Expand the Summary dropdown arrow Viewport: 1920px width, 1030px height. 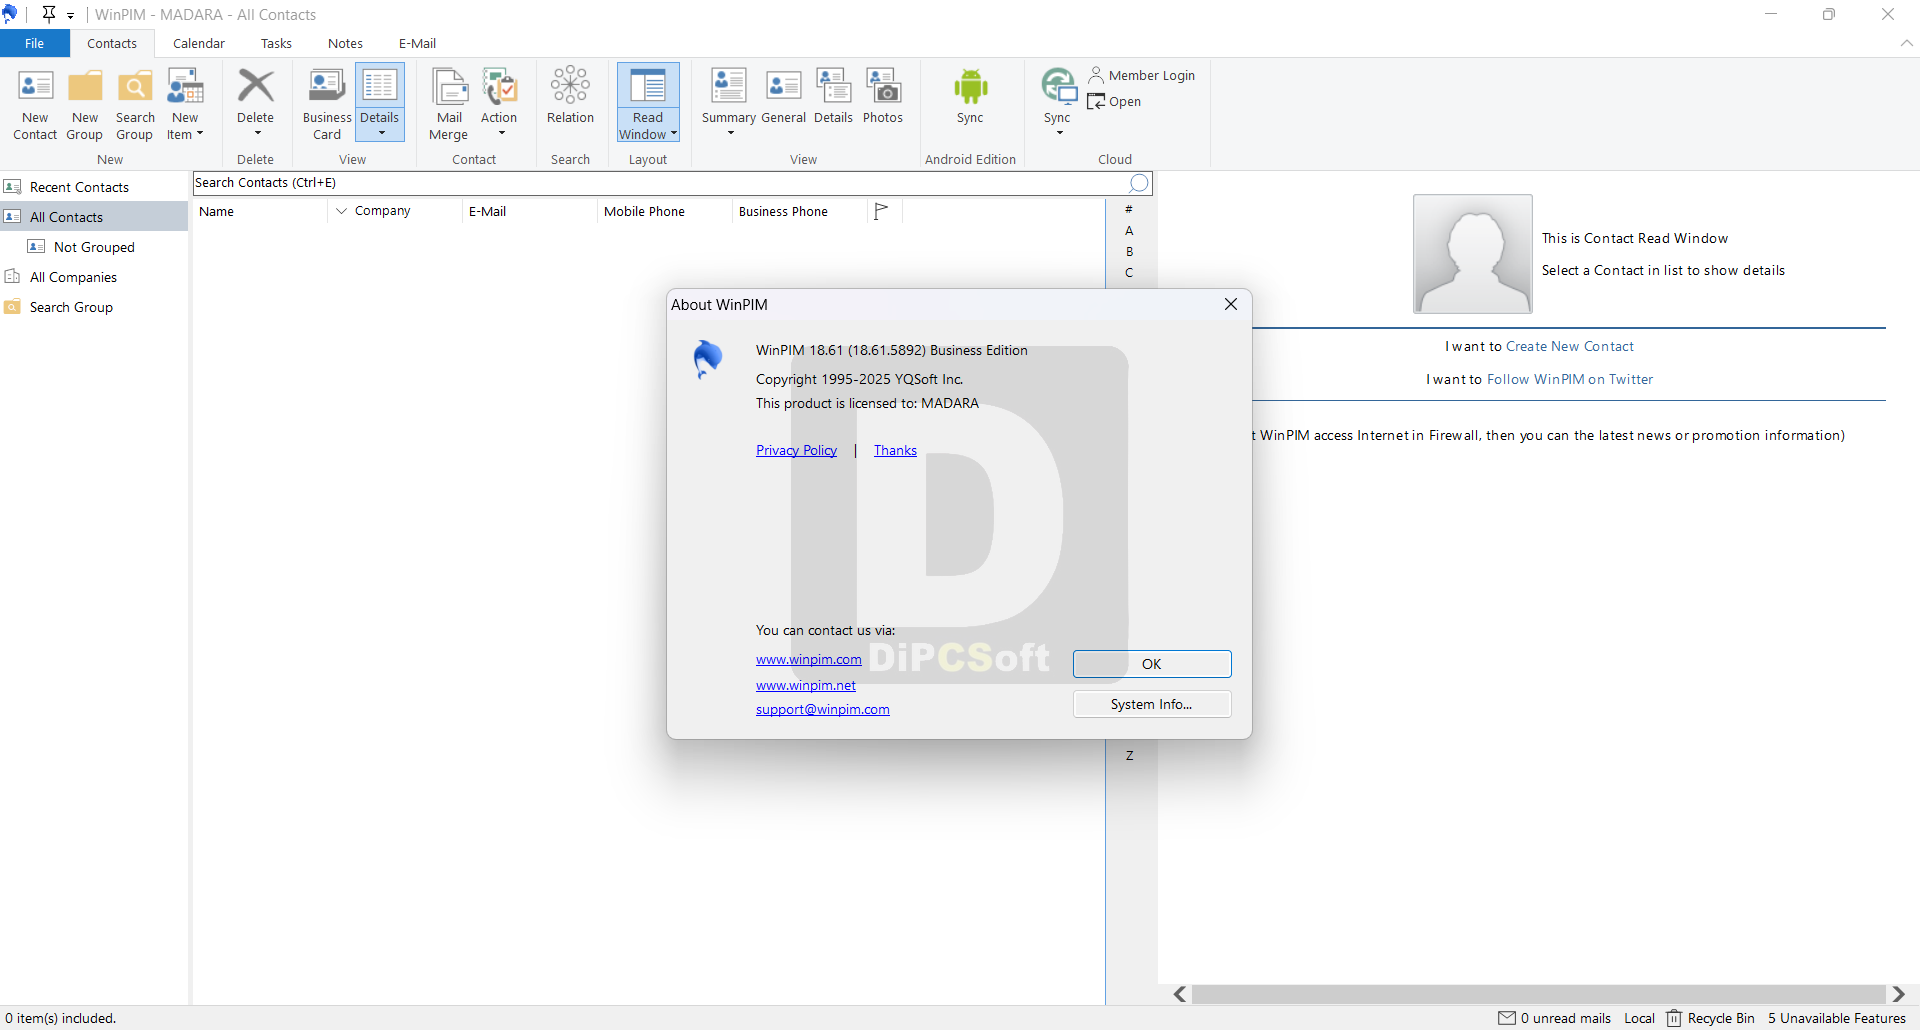[730, 133]
